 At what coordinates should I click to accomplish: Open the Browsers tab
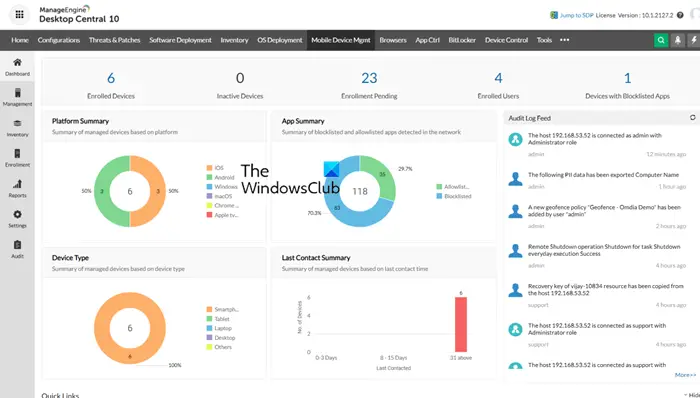[x=393, y=40]
